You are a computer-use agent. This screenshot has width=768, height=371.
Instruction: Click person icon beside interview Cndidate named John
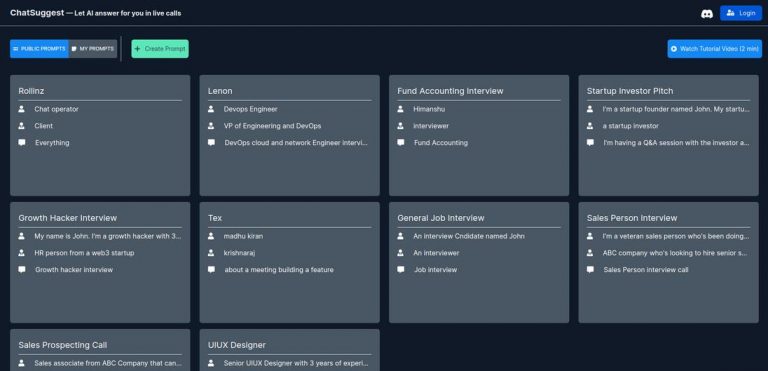point(401,236)
